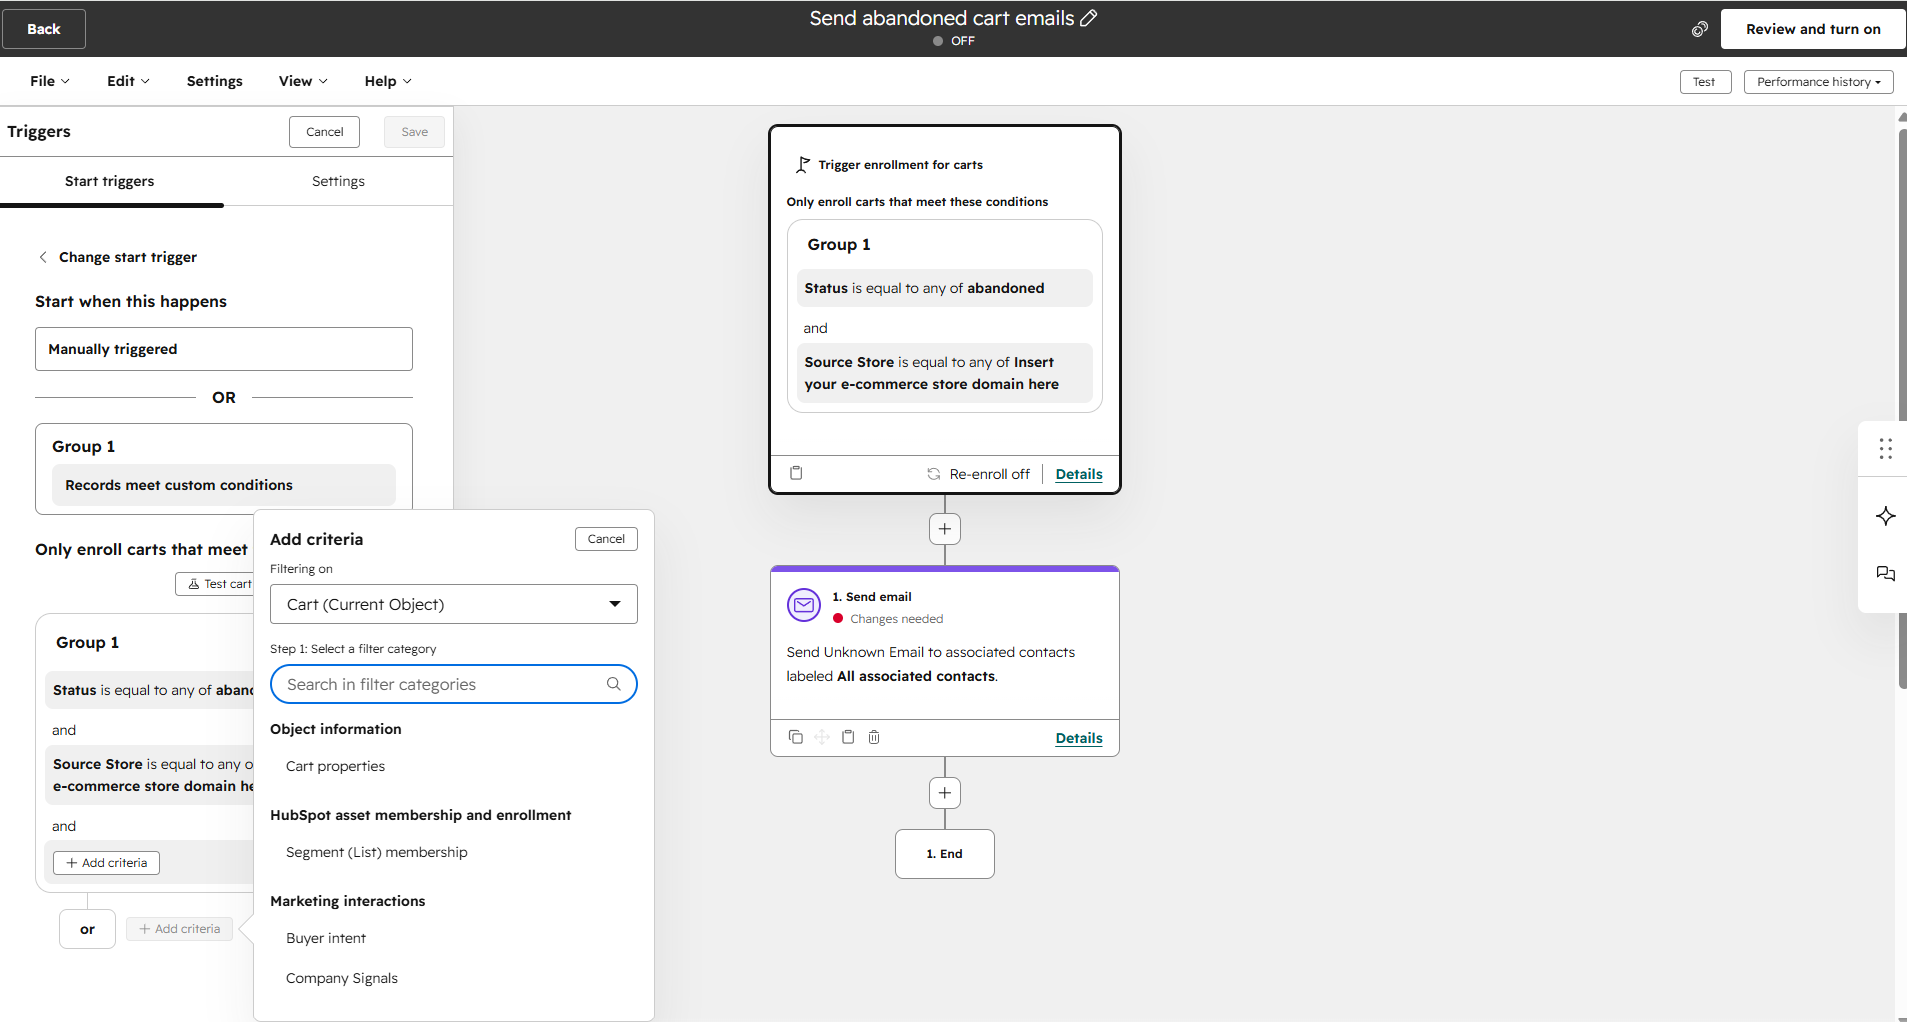Click the Status abandoned condition on canvas card
Viewport: 1907px width, 1022px height.
coord(944,288)
